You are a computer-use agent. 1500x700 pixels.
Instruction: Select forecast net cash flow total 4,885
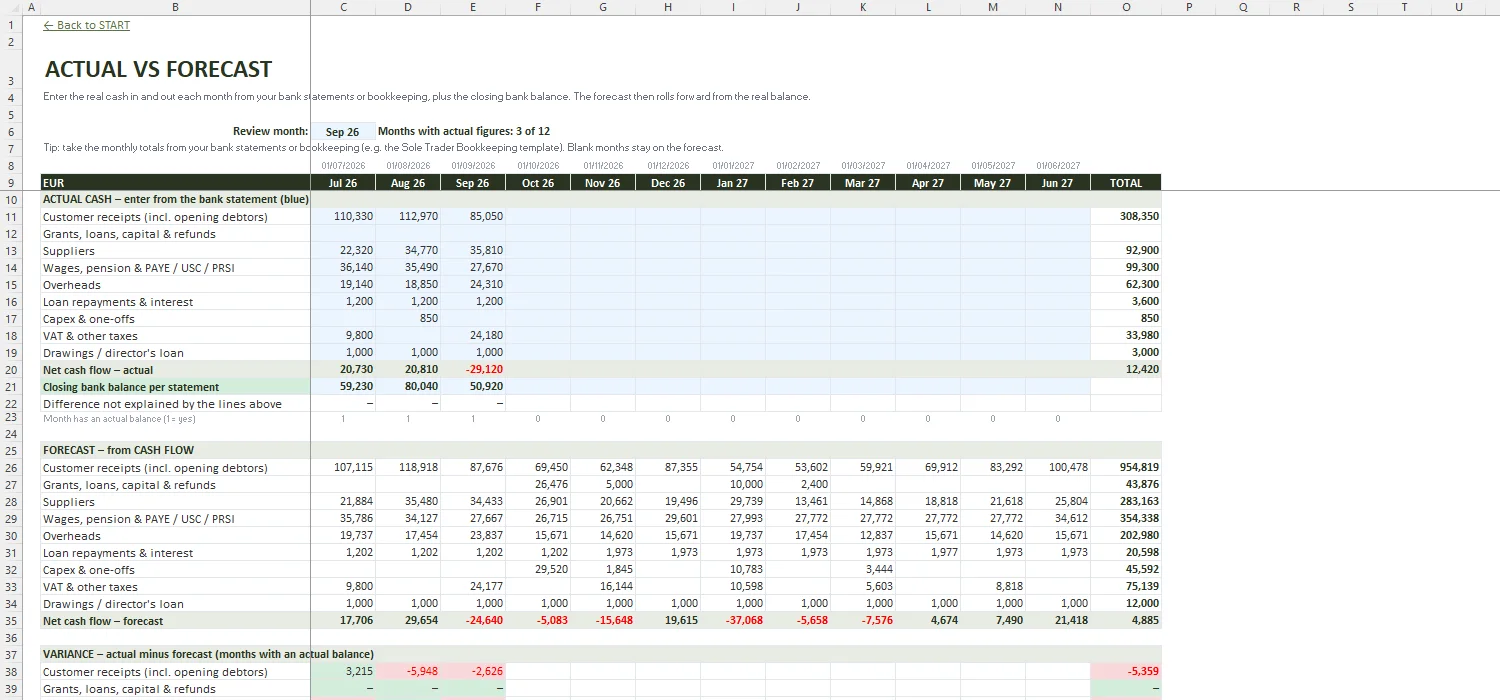(x=1126, y=621)
